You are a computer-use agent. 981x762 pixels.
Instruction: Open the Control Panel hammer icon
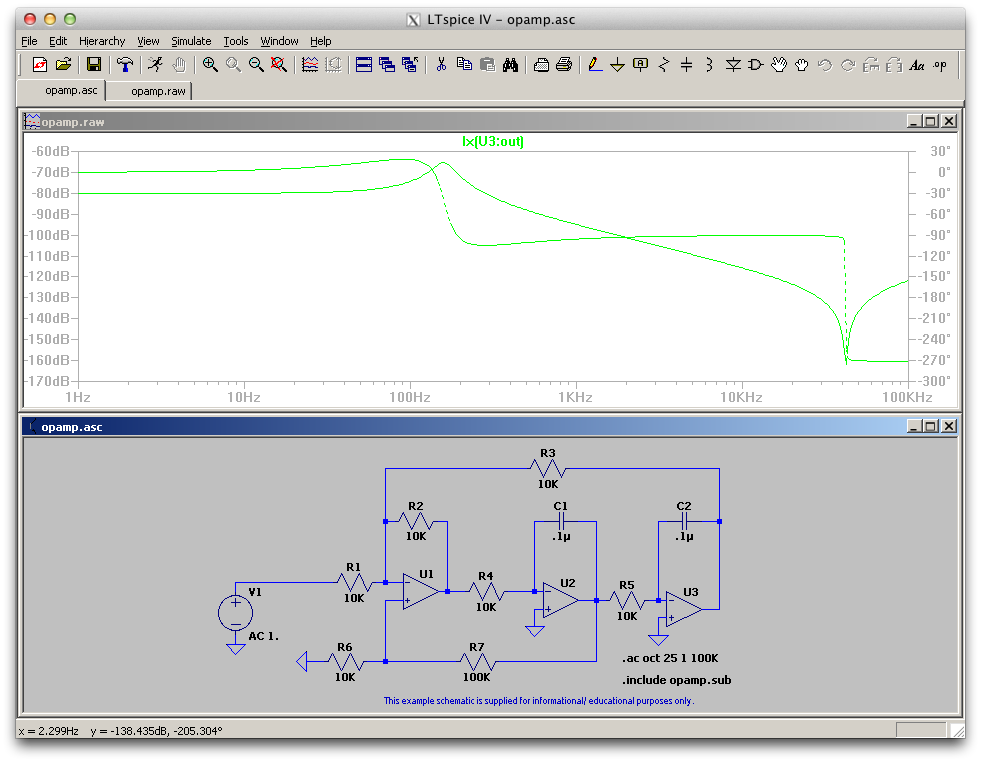click(125, 64)
